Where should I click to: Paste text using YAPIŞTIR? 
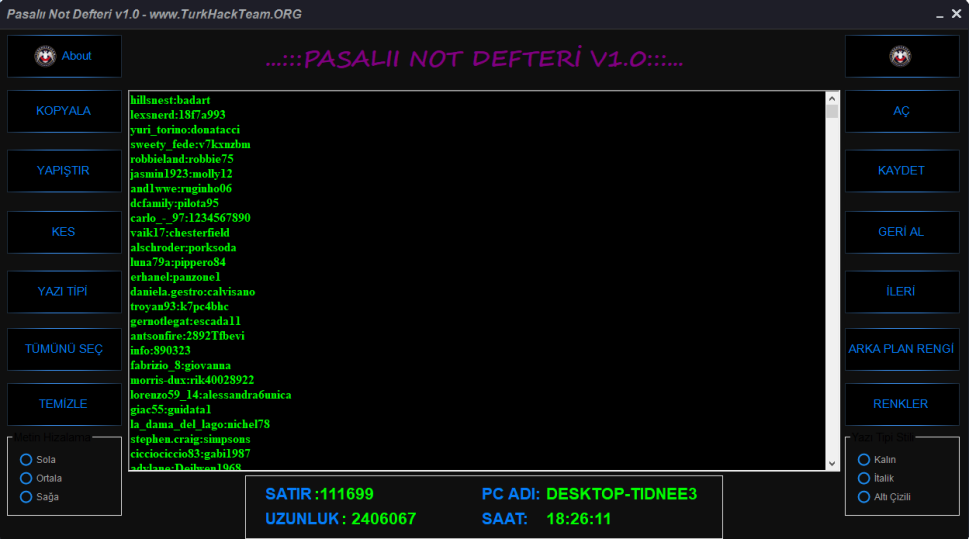64,171
